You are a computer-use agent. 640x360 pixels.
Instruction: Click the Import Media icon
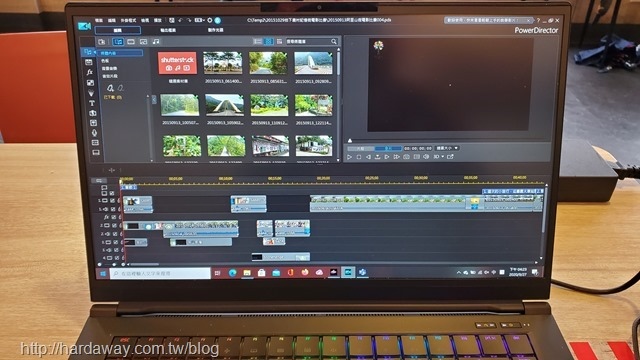[x=102, y=42]
